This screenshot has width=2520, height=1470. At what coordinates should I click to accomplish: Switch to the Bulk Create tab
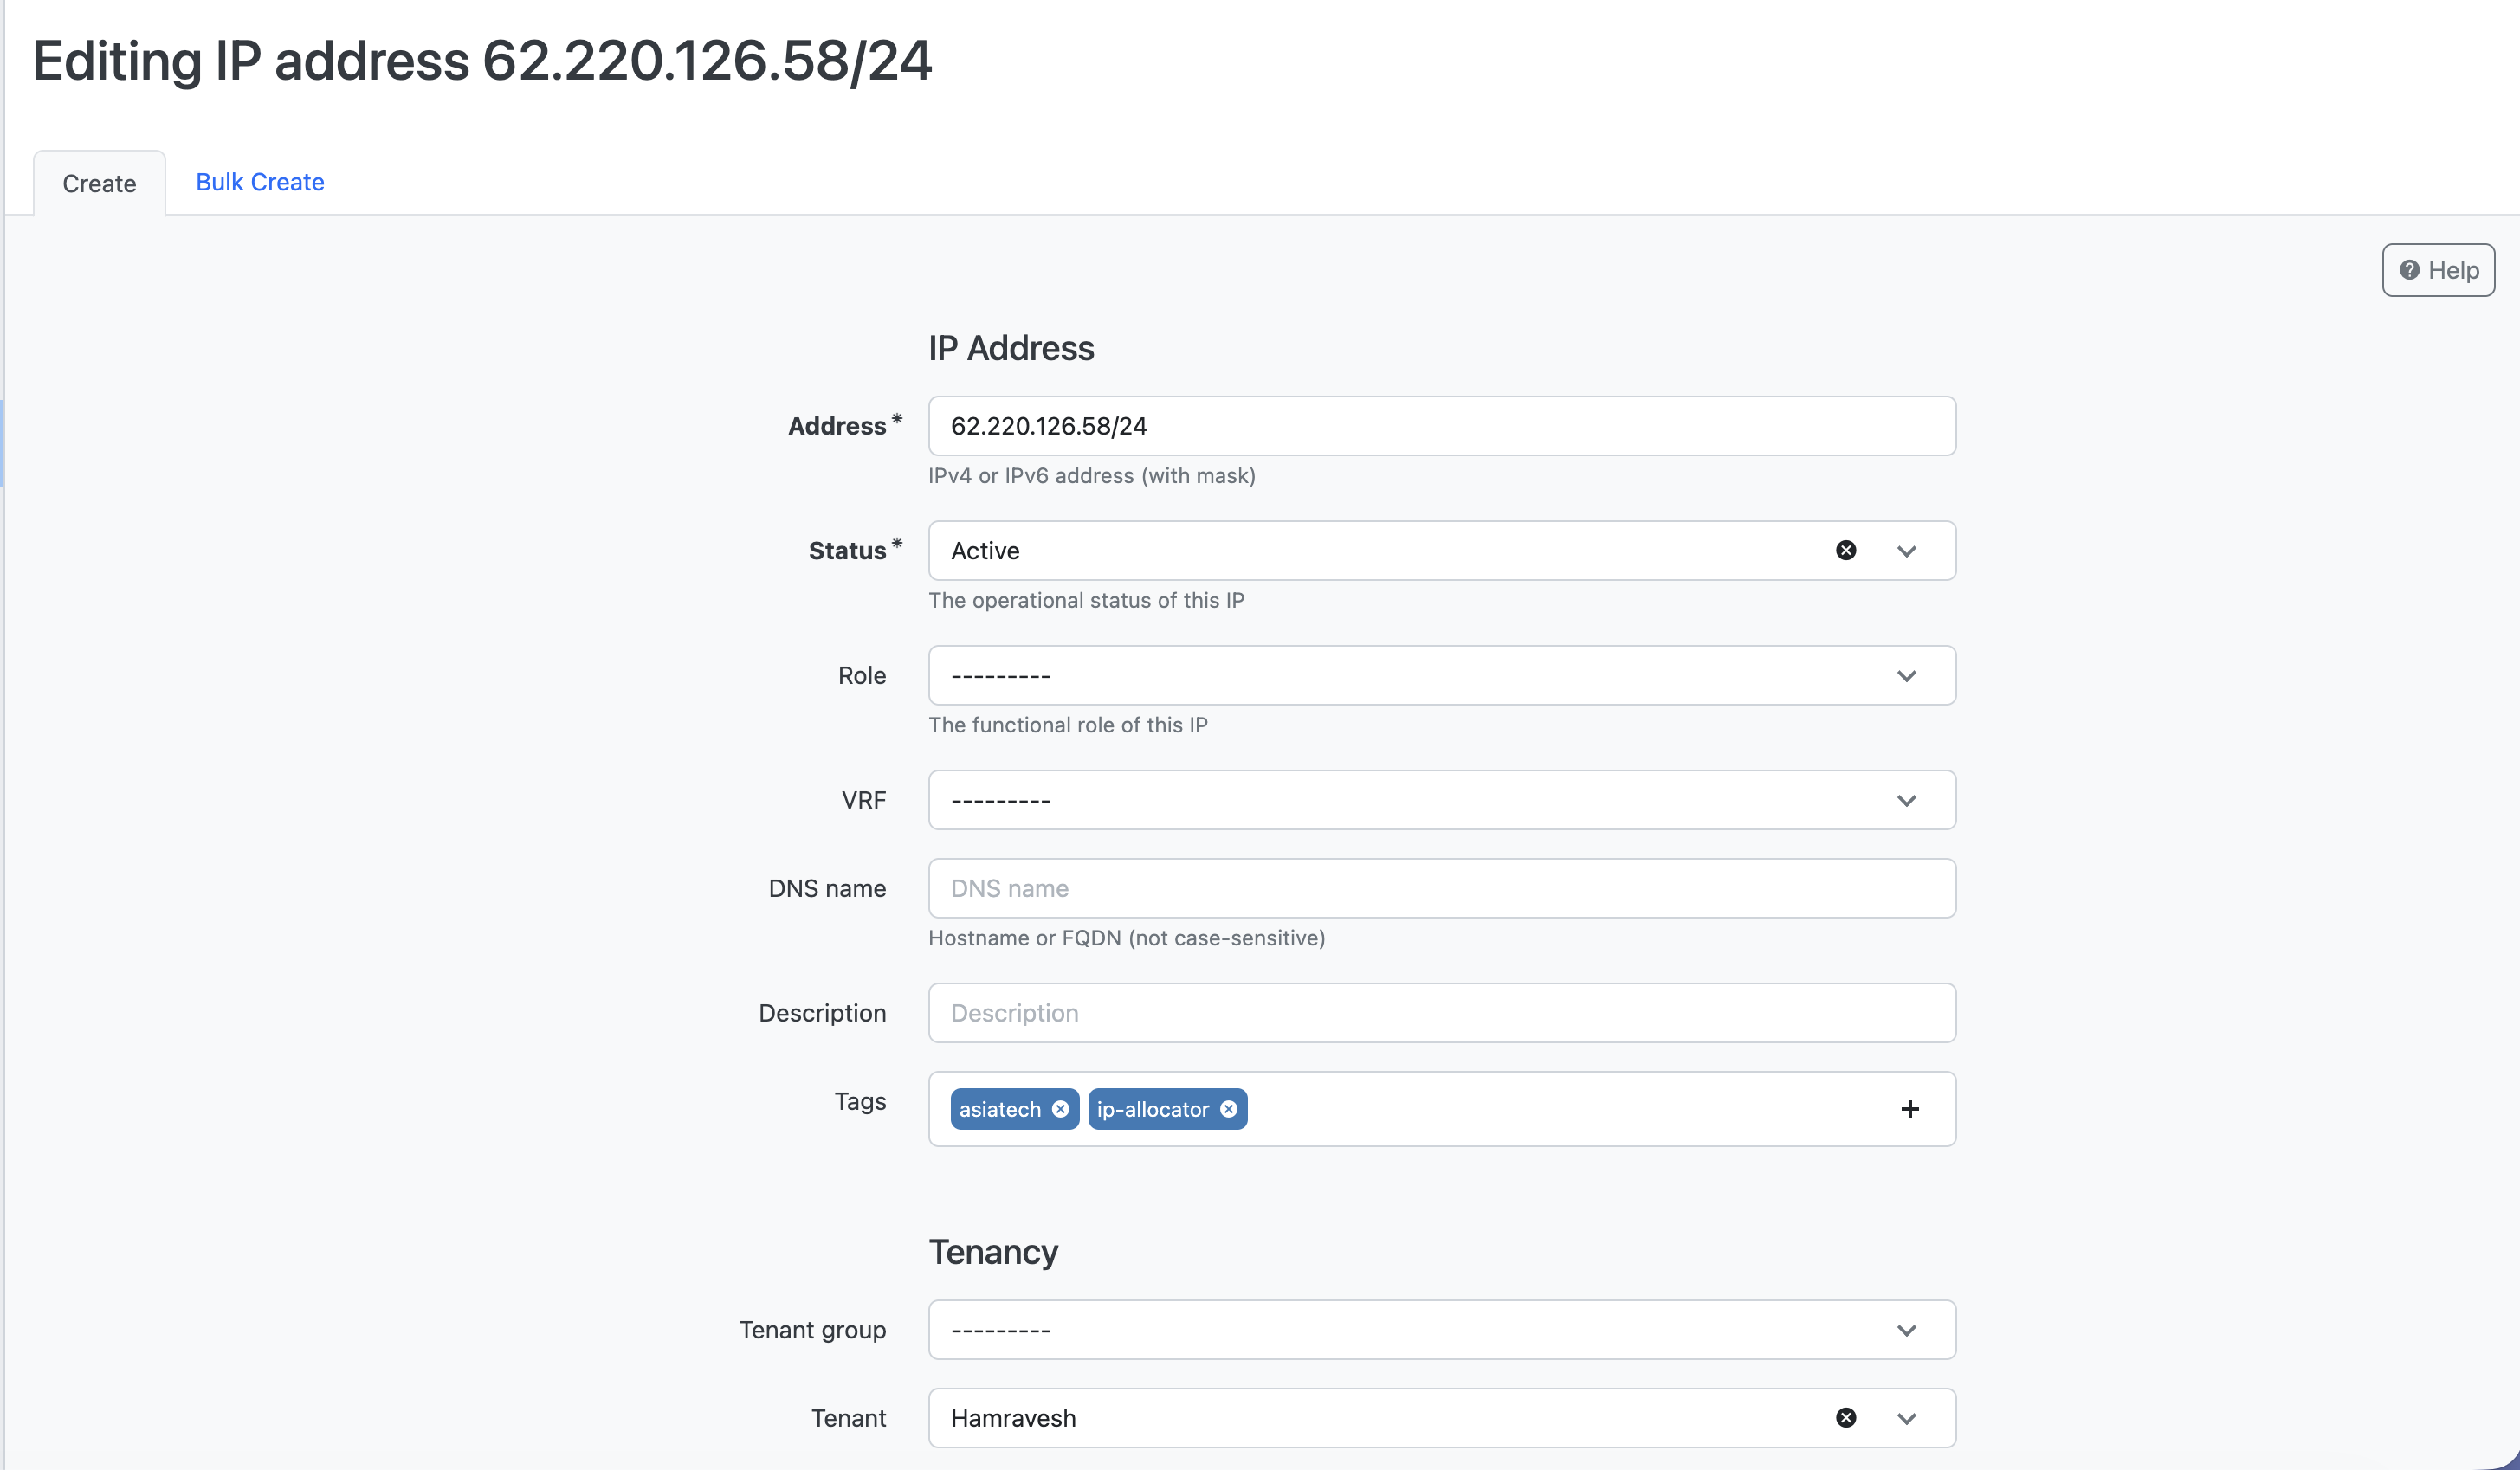(x=260, y=182)
